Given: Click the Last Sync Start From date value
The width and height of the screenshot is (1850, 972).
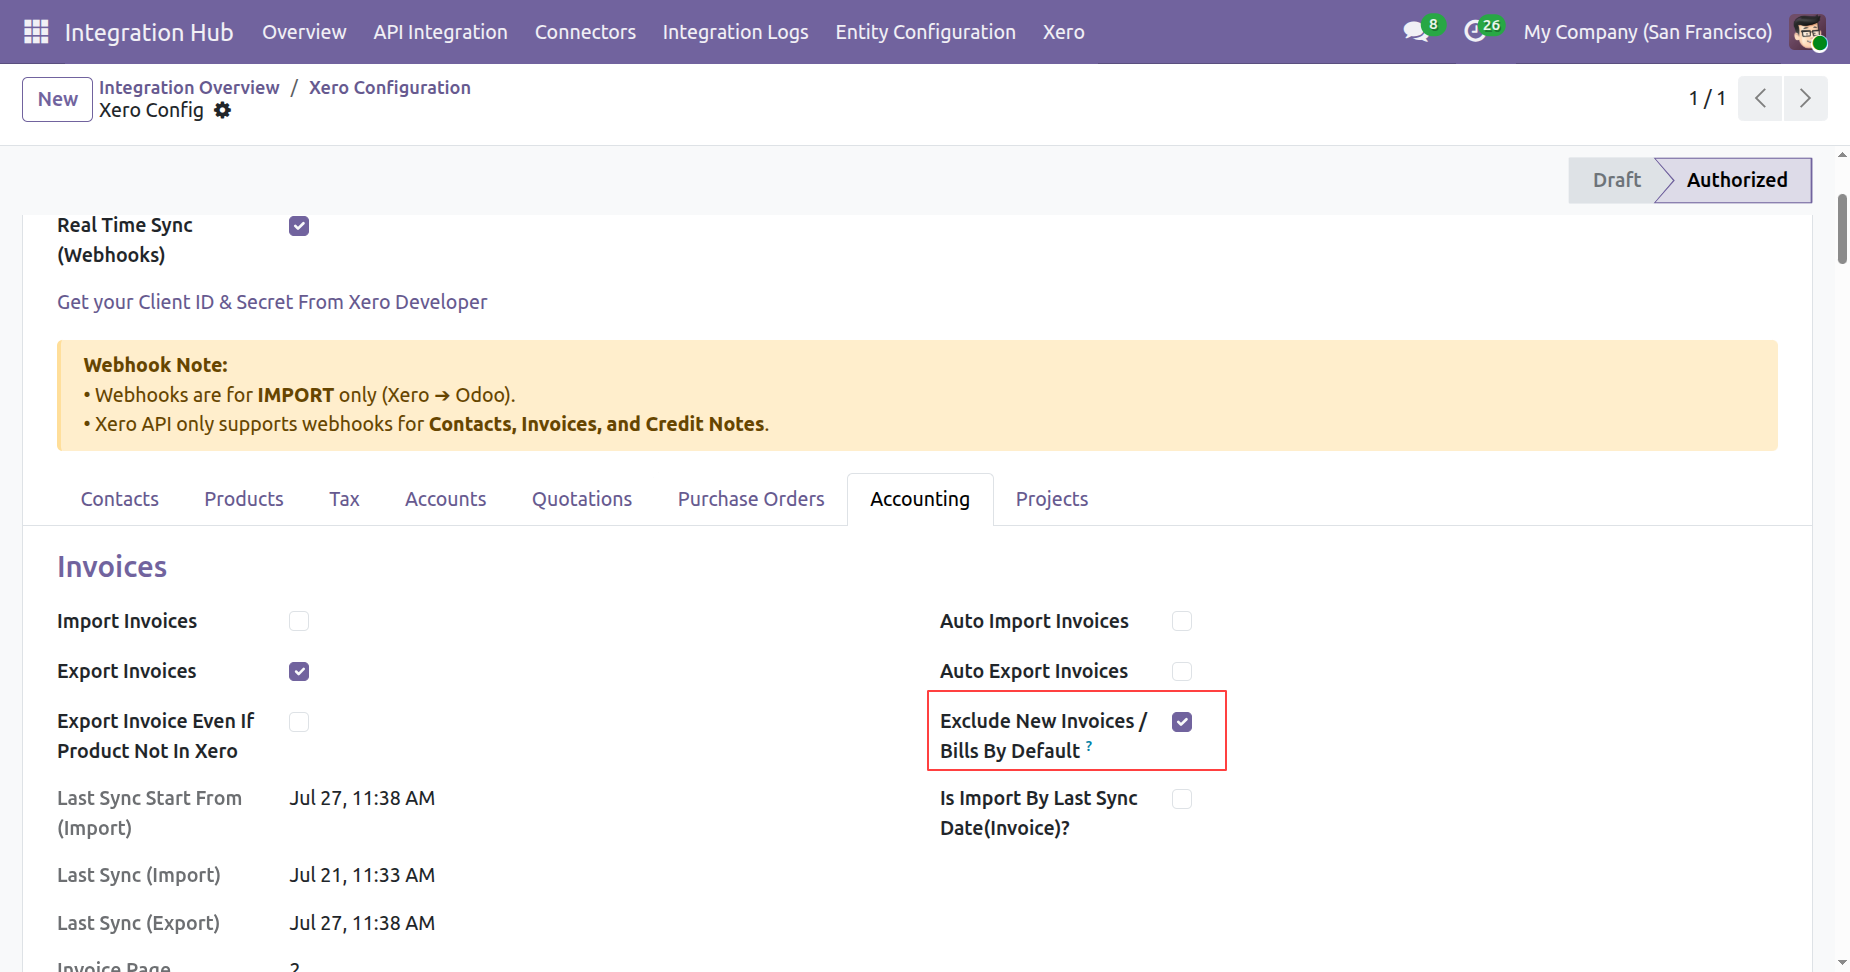Looking at the screenshot, I should (362, 798).
